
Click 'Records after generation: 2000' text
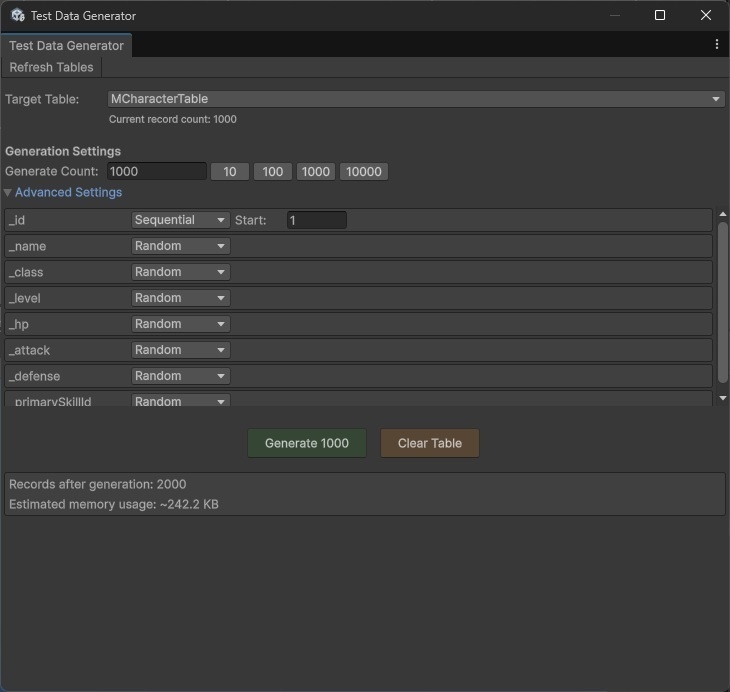(98, 484)
